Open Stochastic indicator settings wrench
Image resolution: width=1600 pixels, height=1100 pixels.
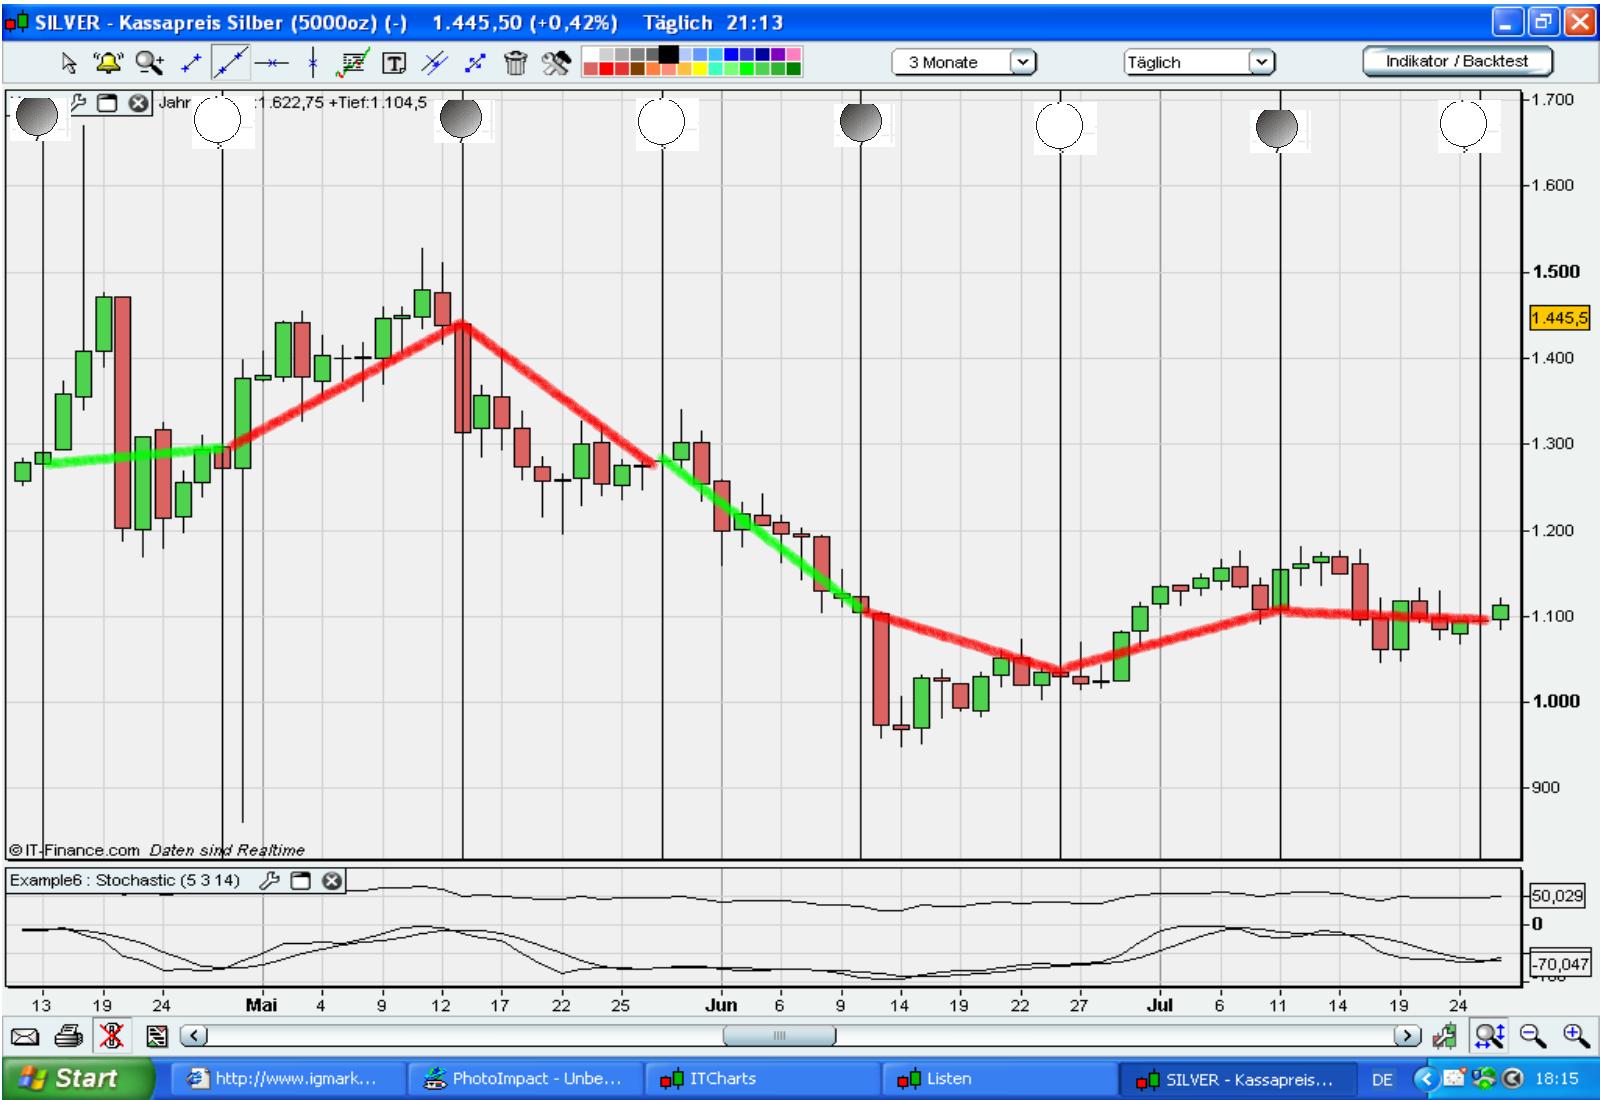click(269, 881)
